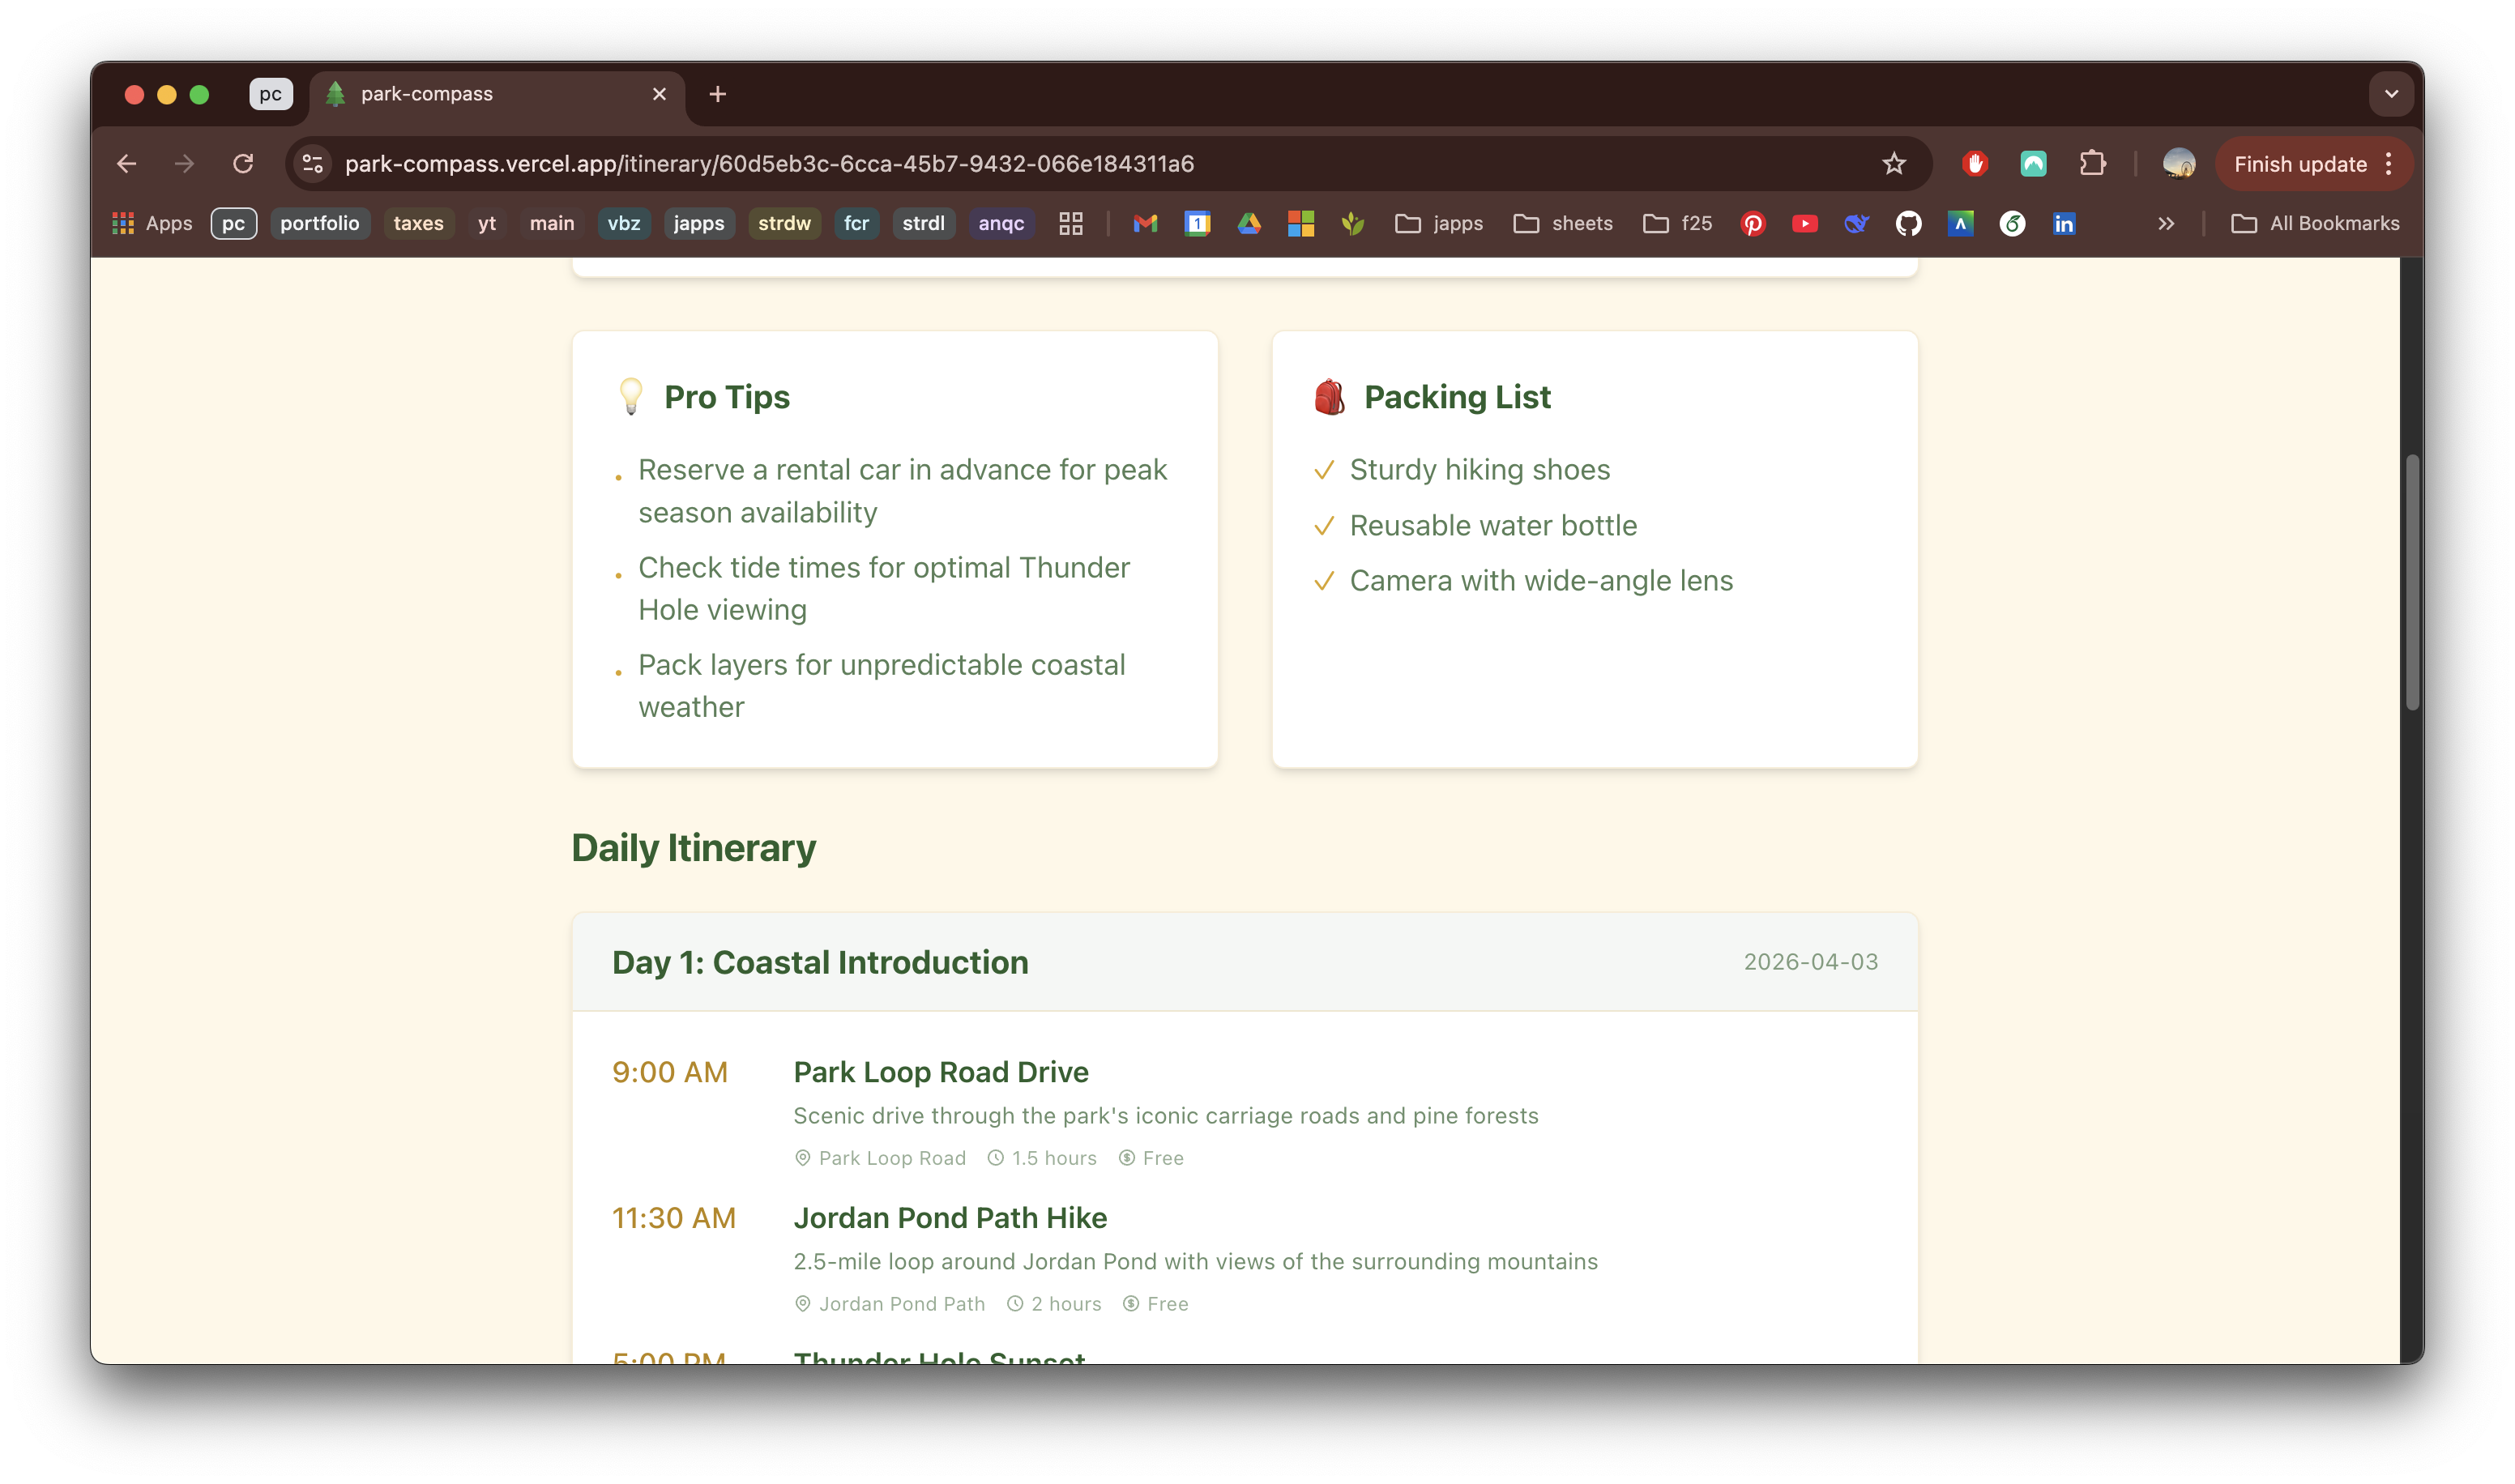This screenshot has width=2515, height=1484.
Task: Bookmark this page with the star icon
Action: click(x=1894, y=164)
